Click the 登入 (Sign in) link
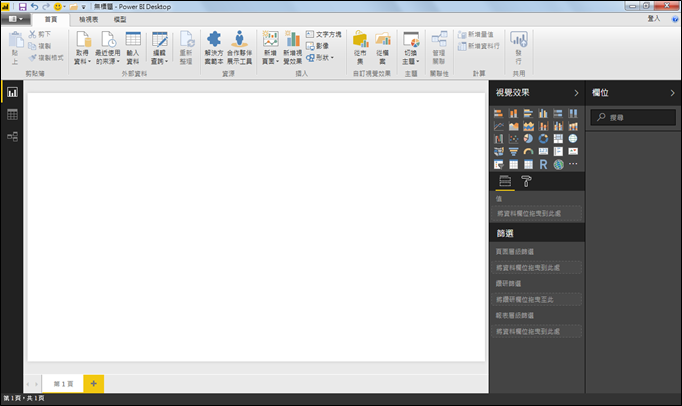The image size is (682, 406). point(654,18)
